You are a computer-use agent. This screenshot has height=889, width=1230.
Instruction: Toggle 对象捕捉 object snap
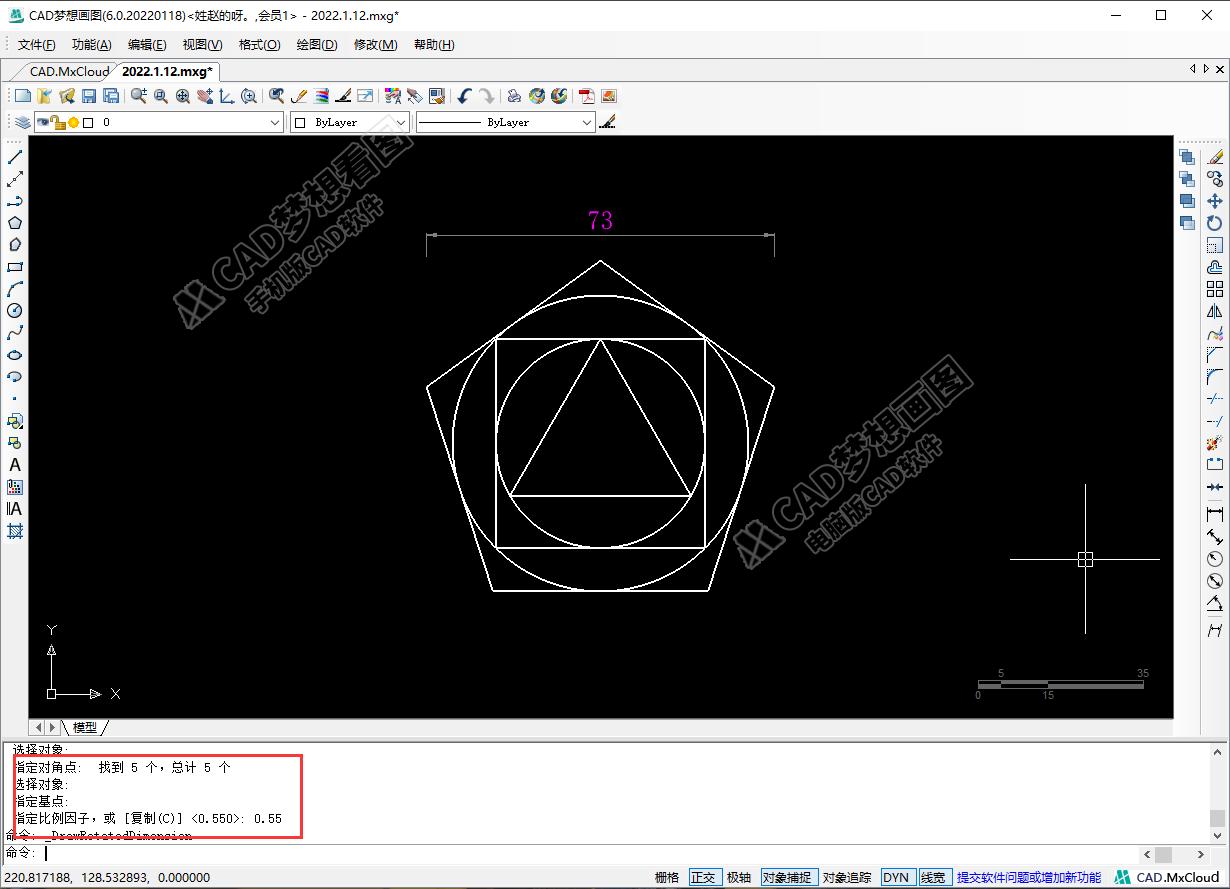point(789,877)
